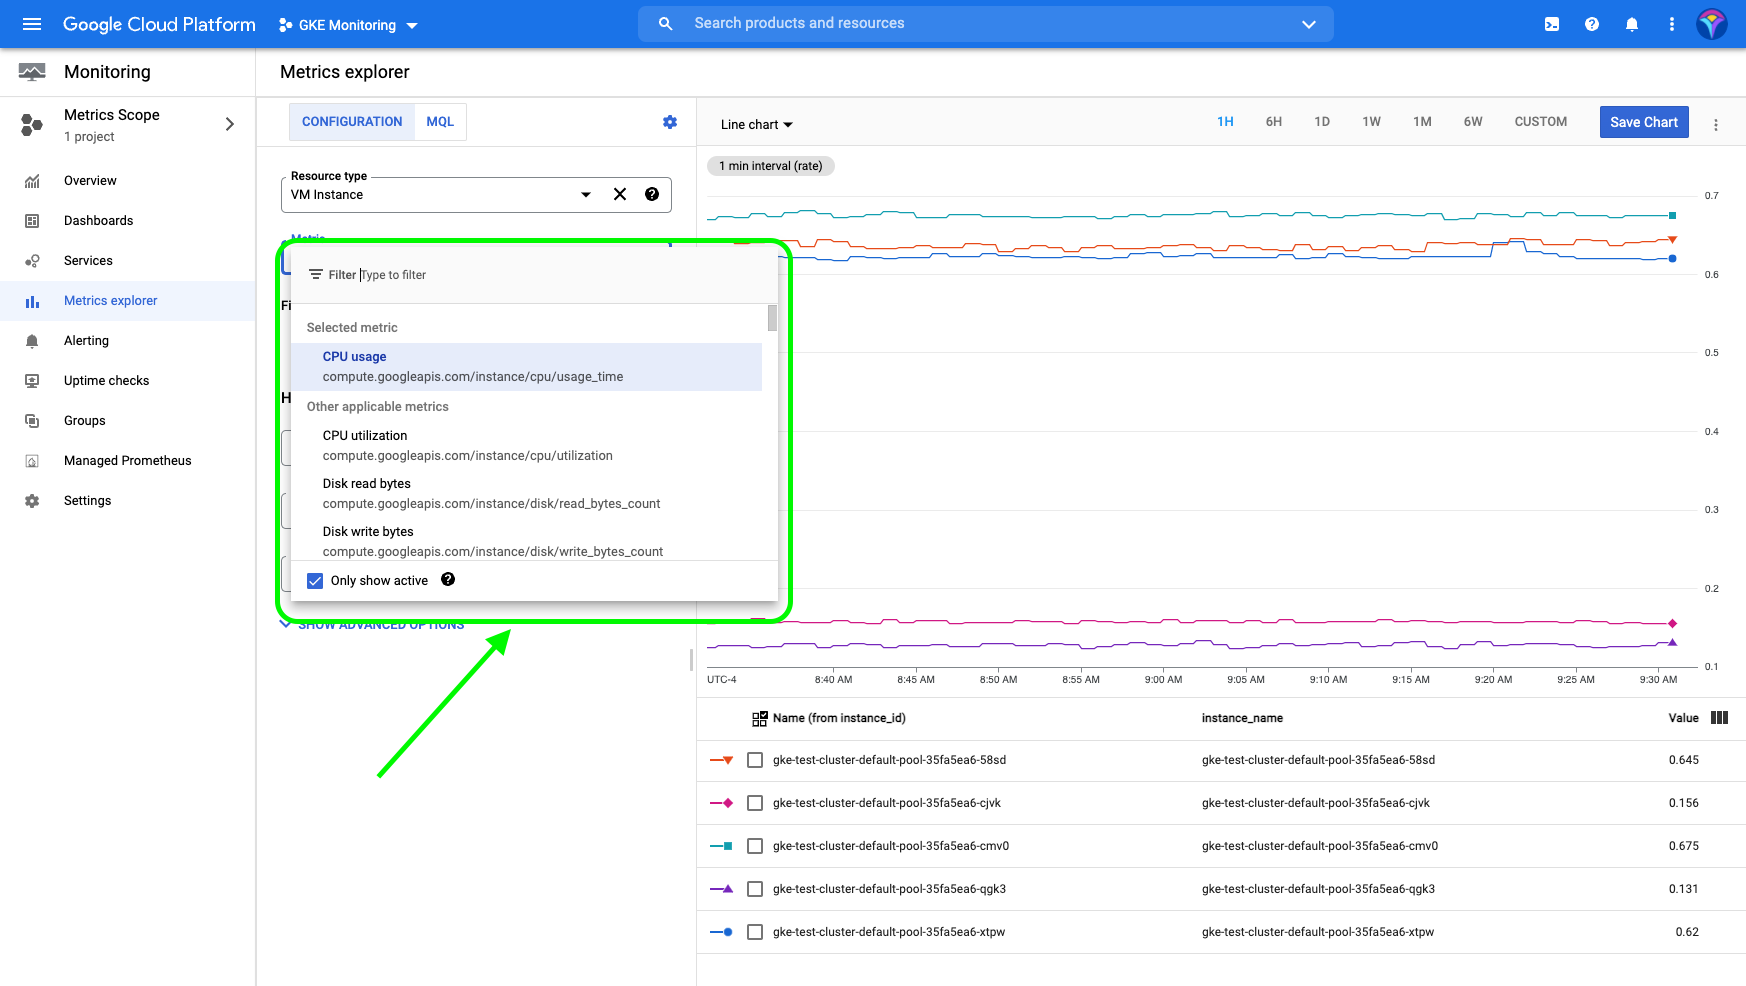Open the hamburger navigation menu

click(32, 24)
